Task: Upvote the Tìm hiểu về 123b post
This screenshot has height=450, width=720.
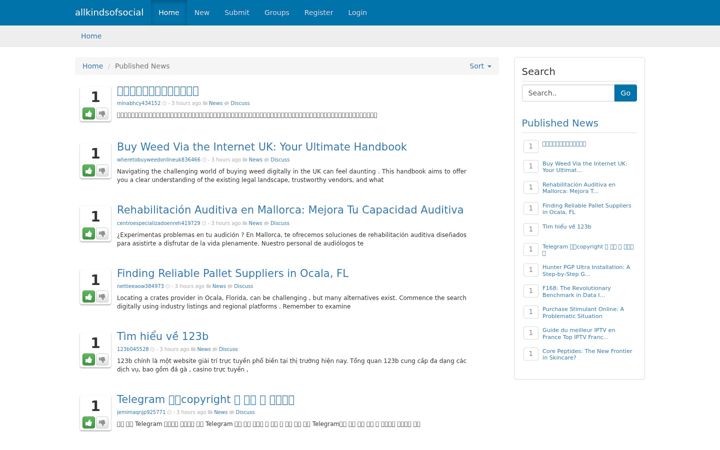Action: click(x=89, y=360)
